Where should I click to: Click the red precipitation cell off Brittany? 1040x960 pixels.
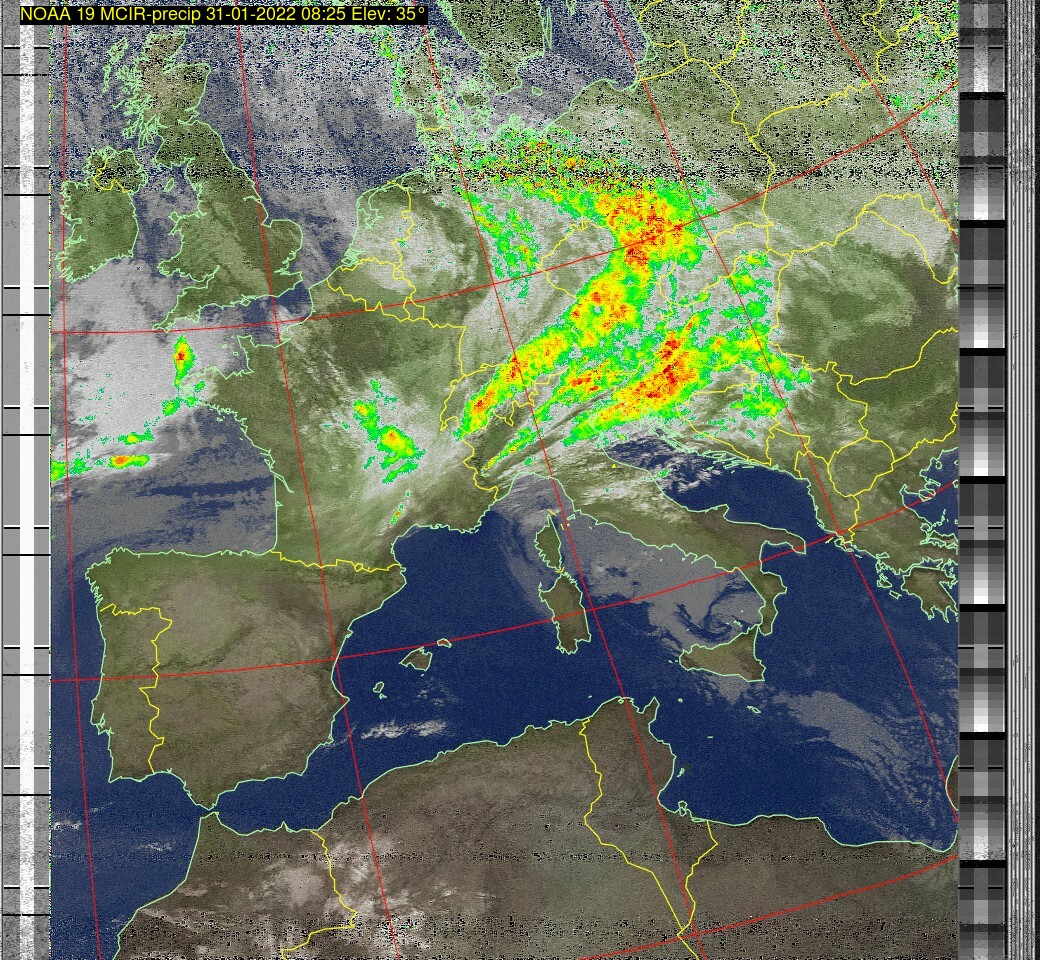click(182, 357)
